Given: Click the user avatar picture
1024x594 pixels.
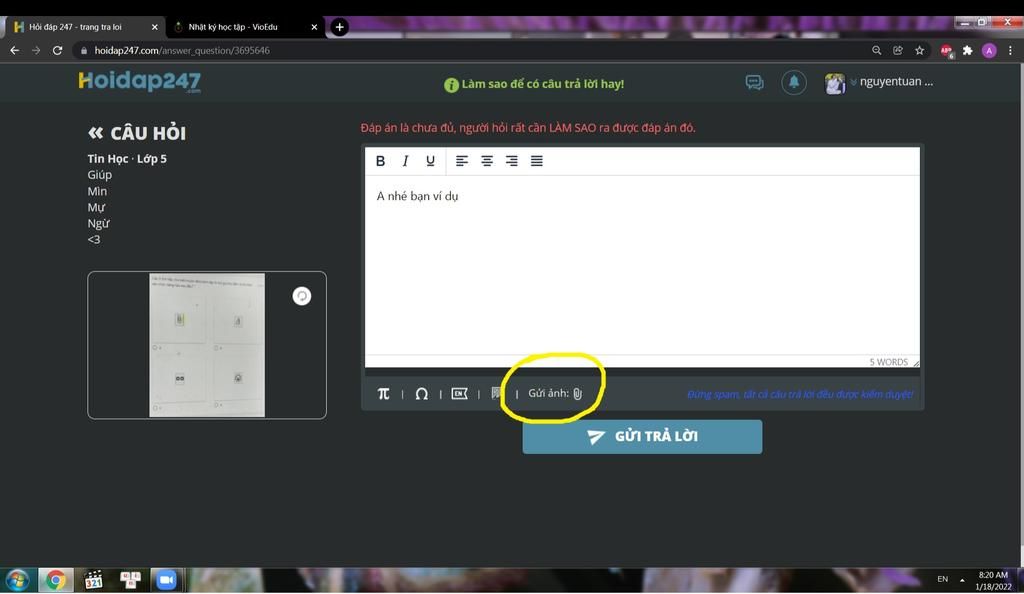Looking at the screenshot, I should (835, 84).
